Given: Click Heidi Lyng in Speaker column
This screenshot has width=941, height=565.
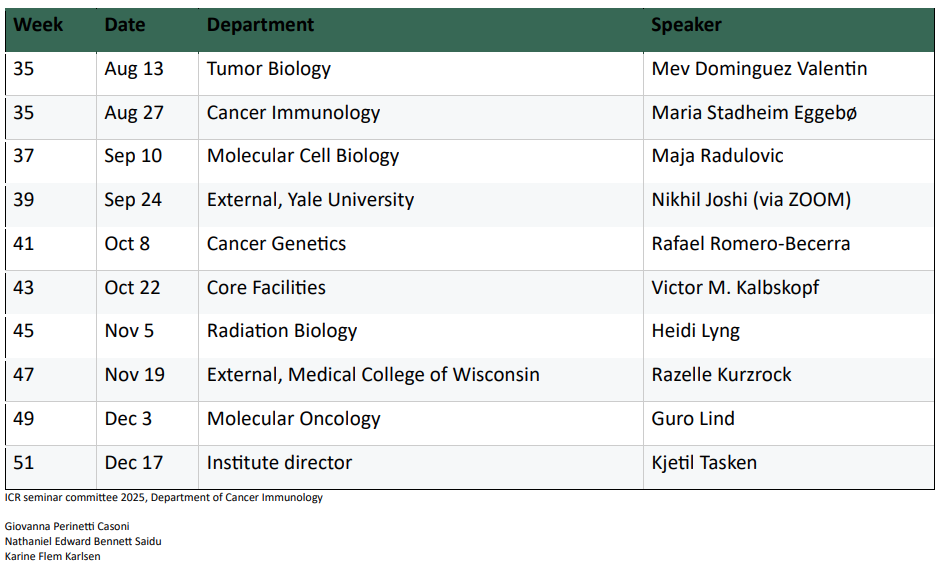Looking at the screenshot, I should point(696,331).
